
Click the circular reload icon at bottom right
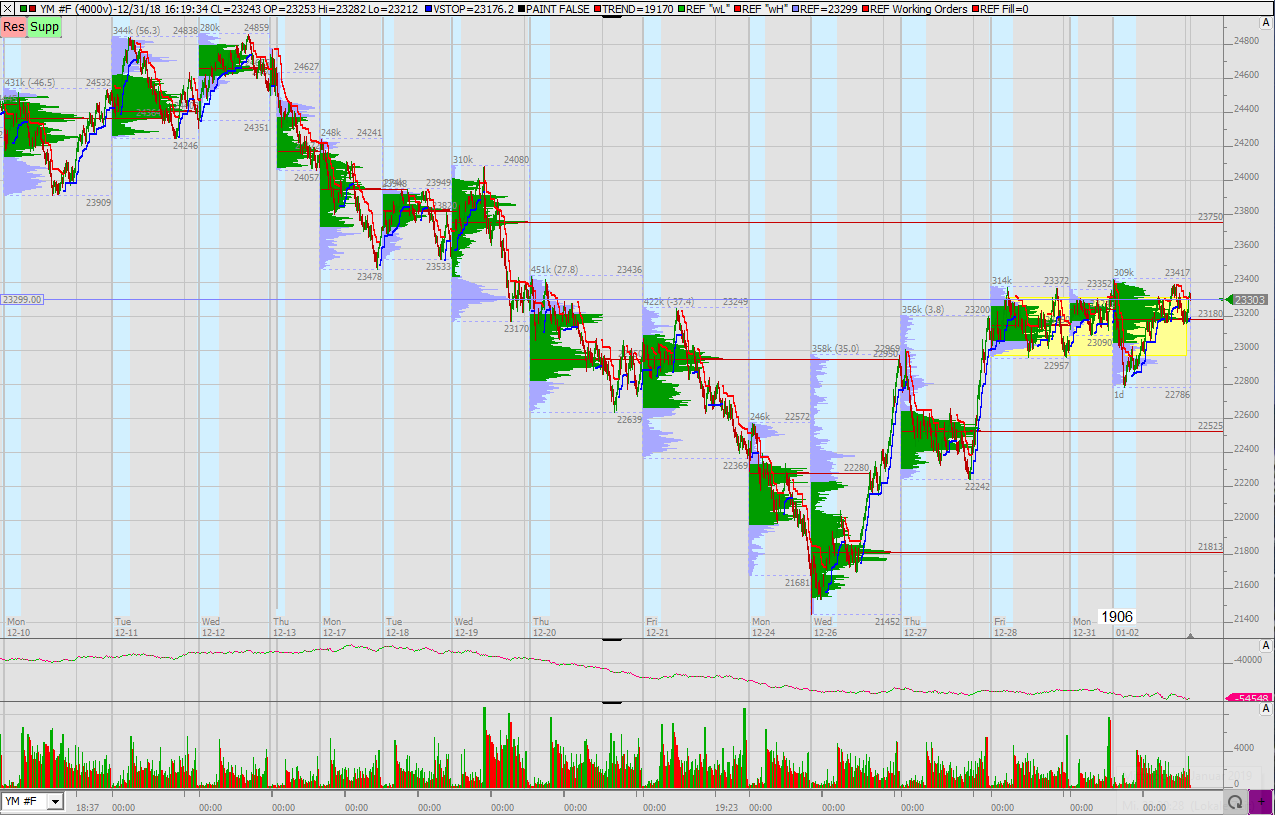(x=1237, y=803)
